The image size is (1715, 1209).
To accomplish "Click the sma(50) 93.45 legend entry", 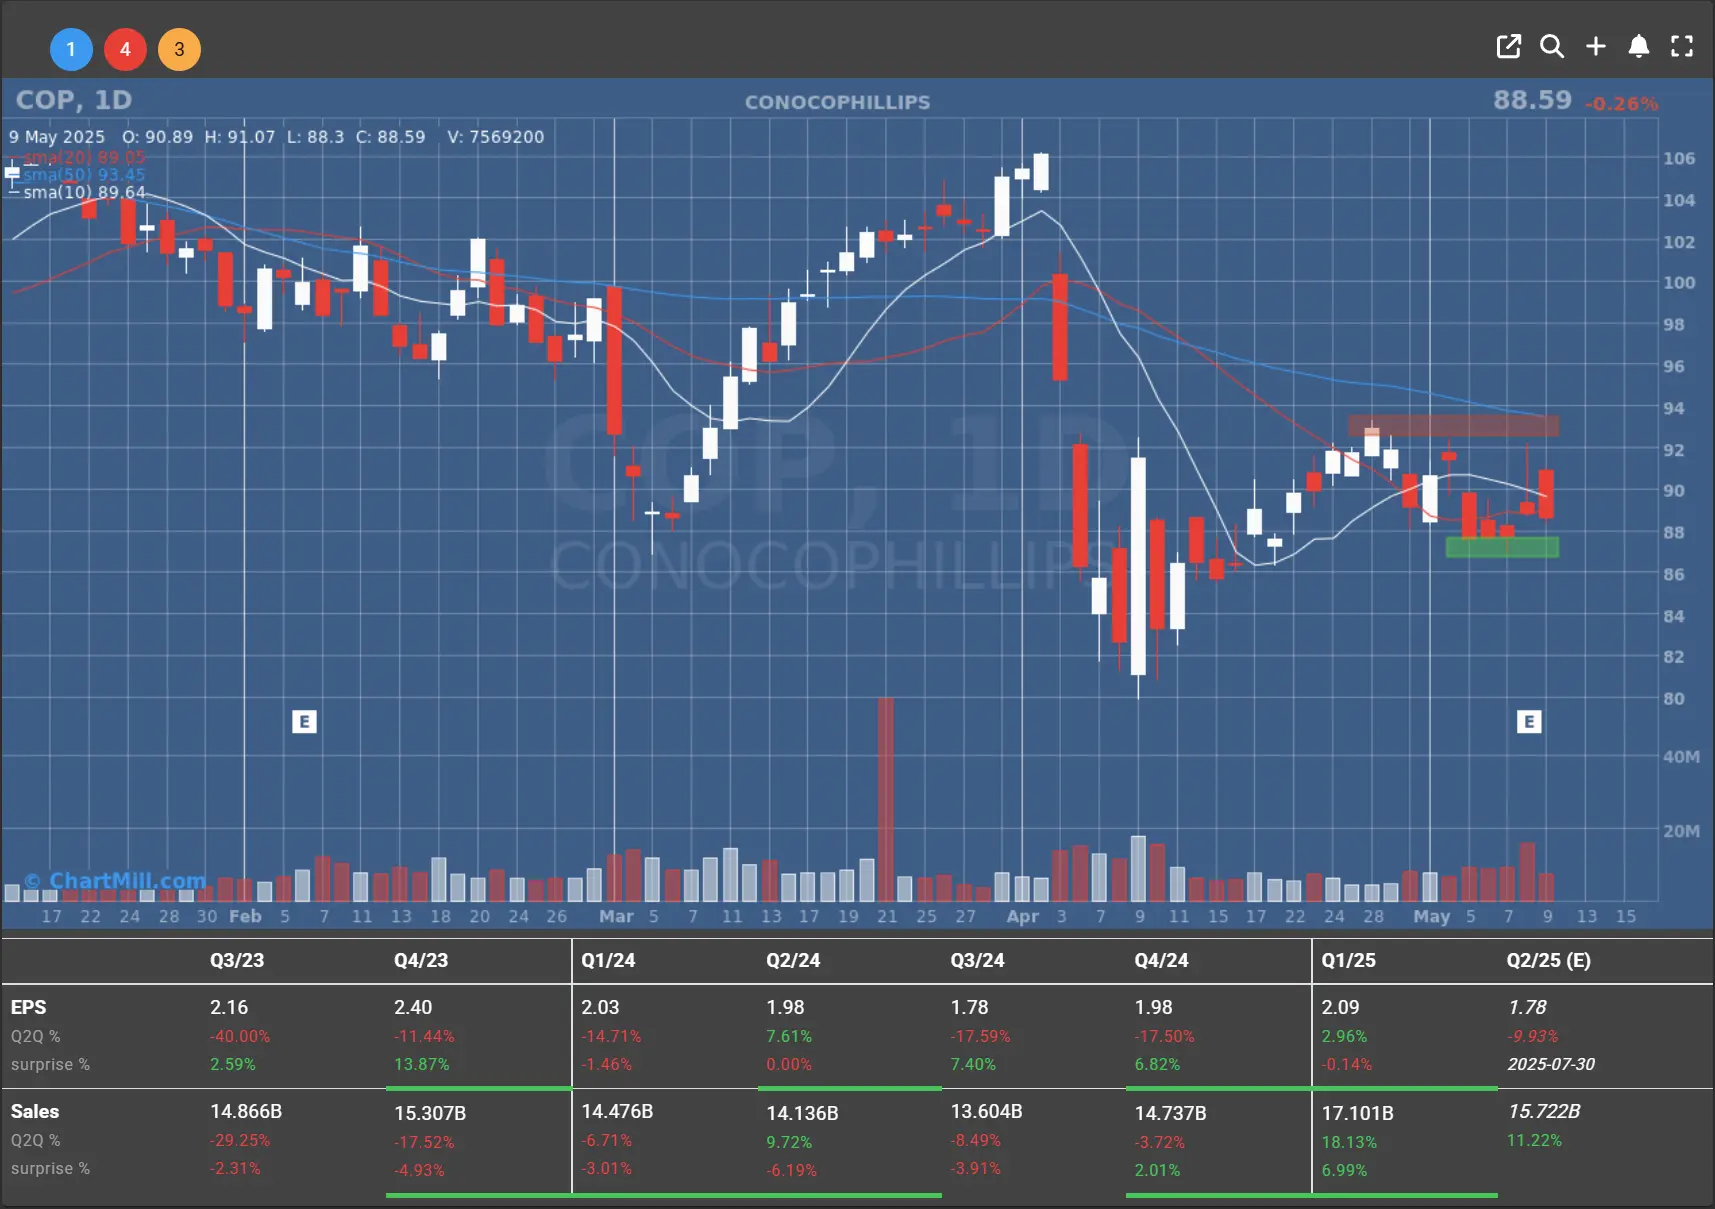I will (x=84, y=174).
